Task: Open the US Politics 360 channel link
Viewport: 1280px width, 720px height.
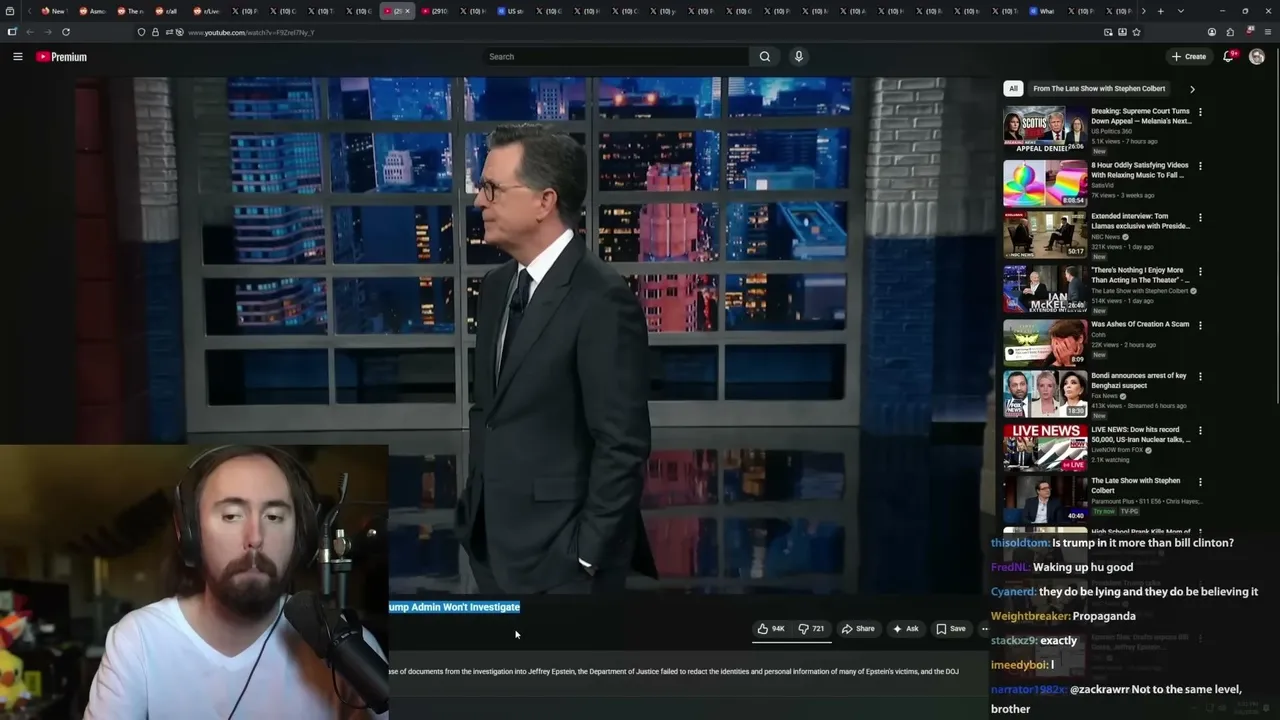Action: point(1111,131)
